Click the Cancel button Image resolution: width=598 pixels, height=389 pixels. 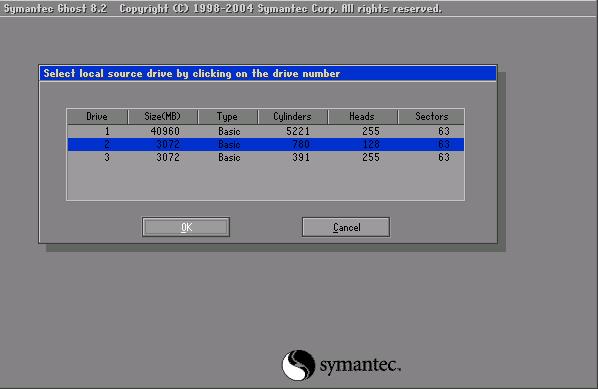click(x=346, y=227)
